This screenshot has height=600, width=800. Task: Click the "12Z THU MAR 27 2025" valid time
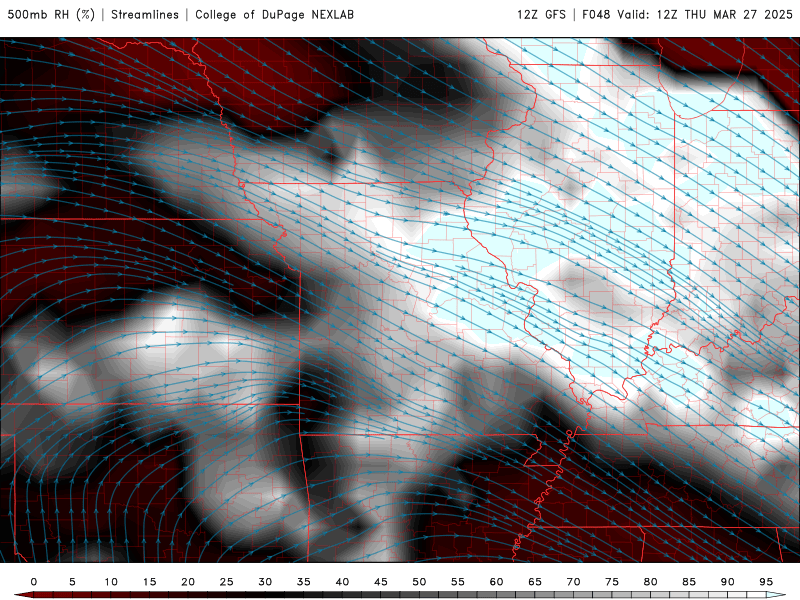tap(724, 14)
